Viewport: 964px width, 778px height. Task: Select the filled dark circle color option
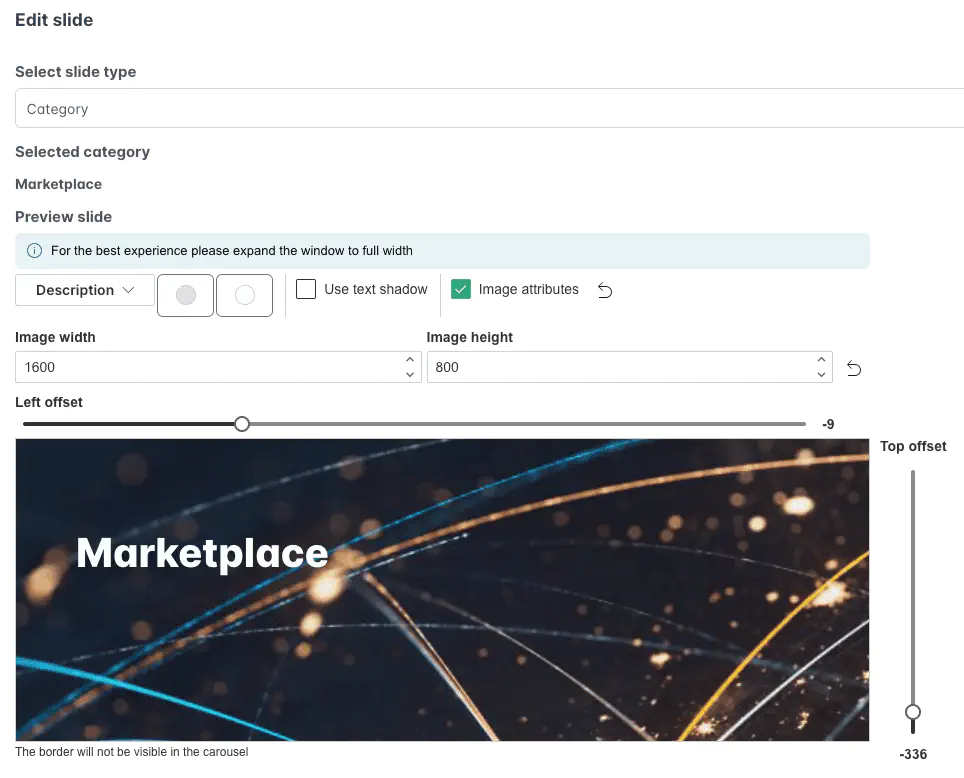(185, 295)
